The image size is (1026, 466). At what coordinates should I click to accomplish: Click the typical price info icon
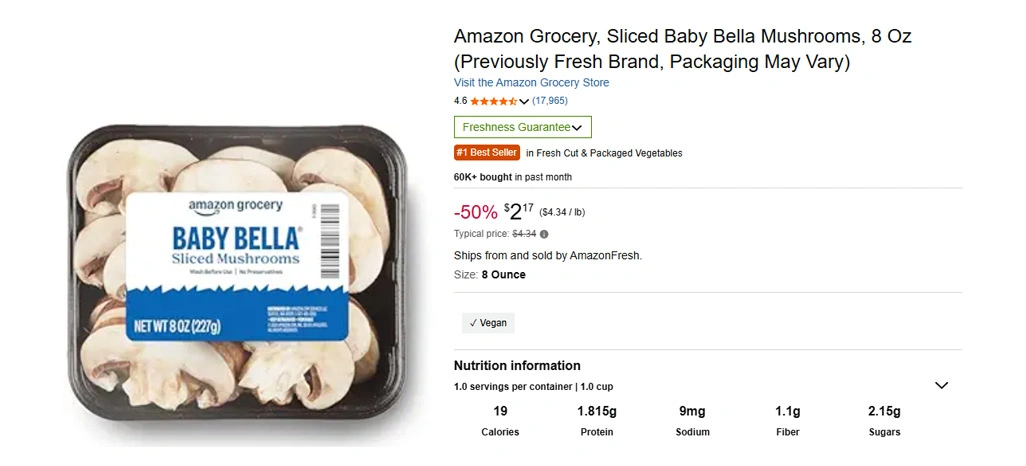point(545,234)
